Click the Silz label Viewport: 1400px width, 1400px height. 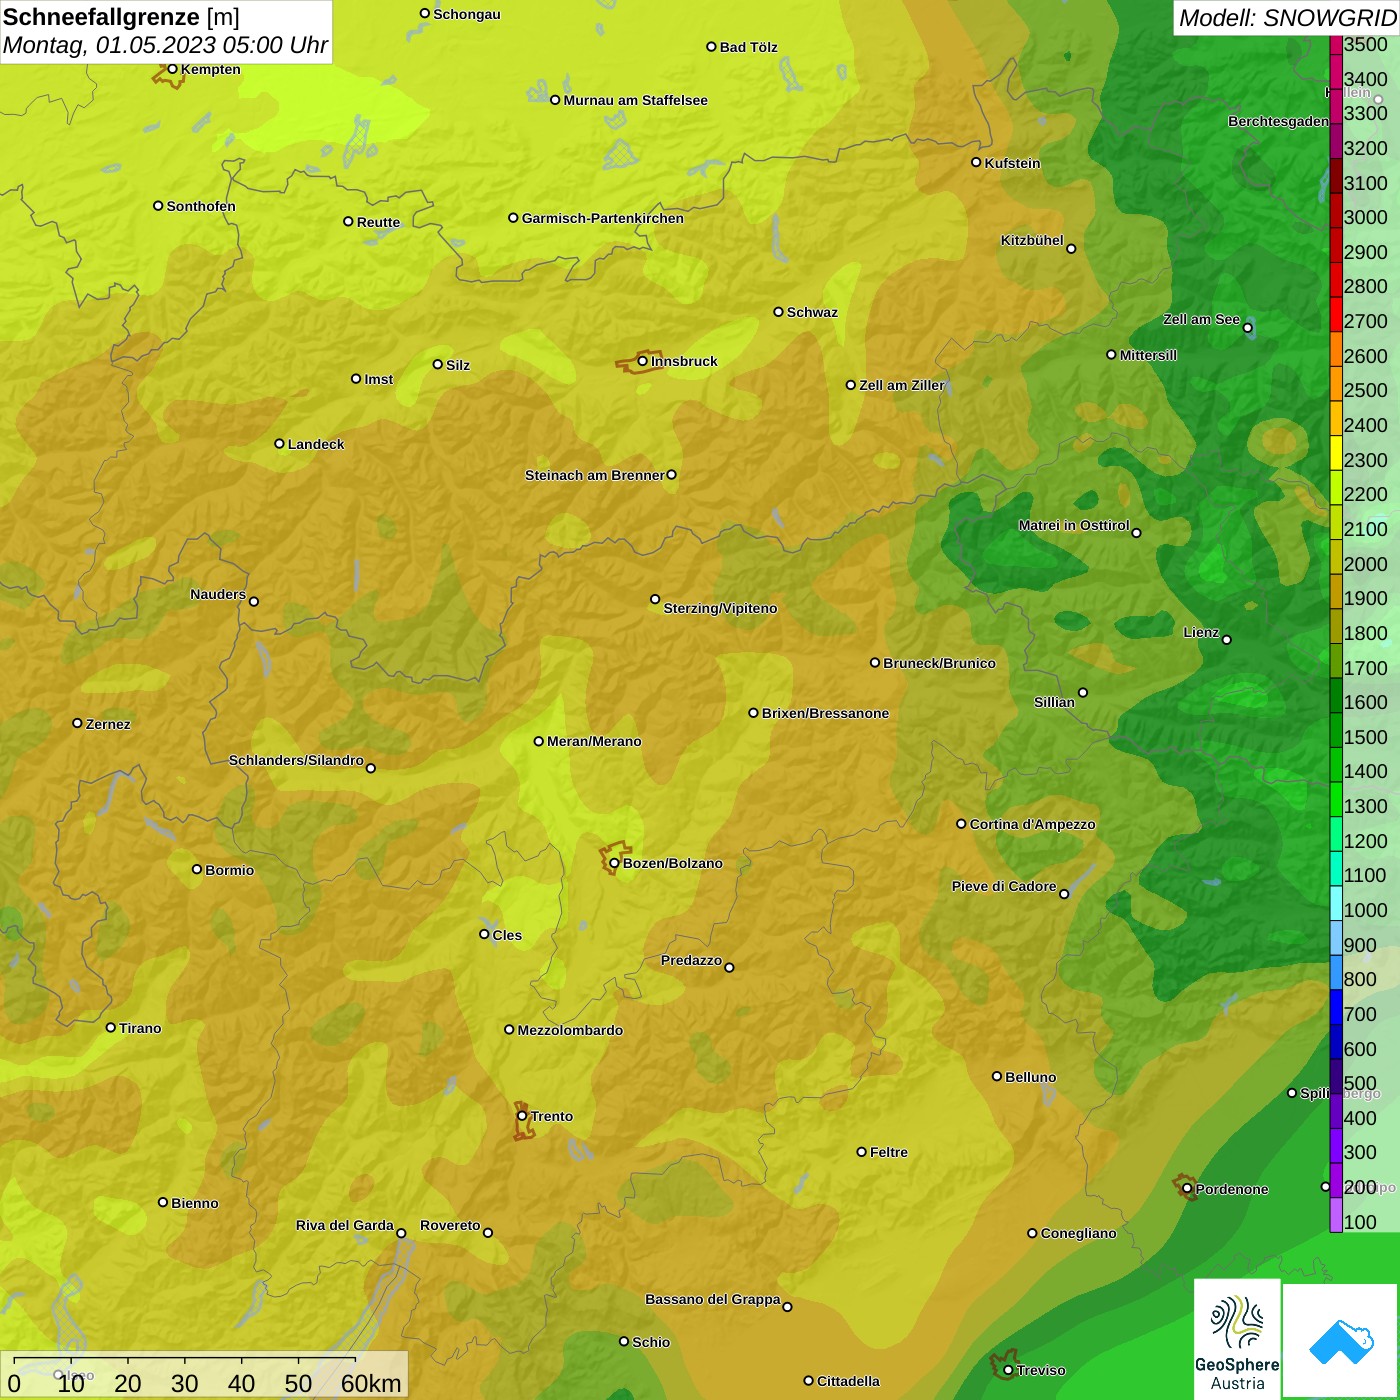tap(458, 365)
